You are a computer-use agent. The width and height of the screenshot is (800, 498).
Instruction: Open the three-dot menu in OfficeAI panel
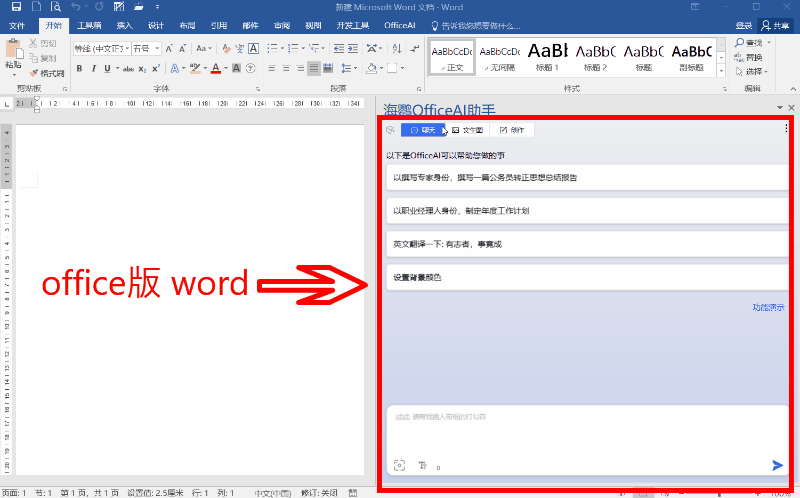pos(786,128)
